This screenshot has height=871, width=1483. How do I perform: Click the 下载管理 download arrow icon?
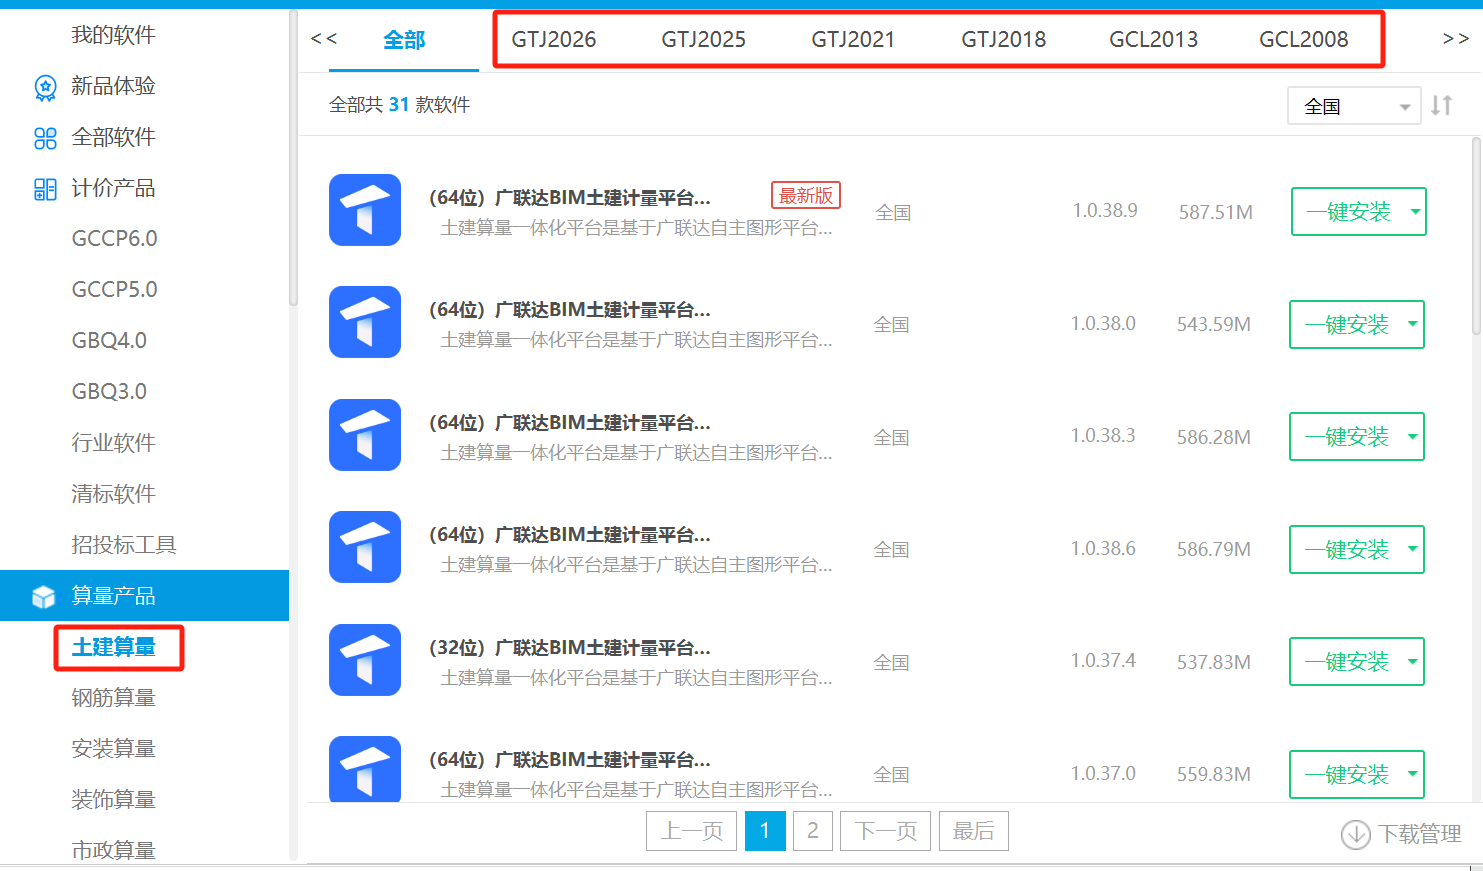pos(1355,834)
